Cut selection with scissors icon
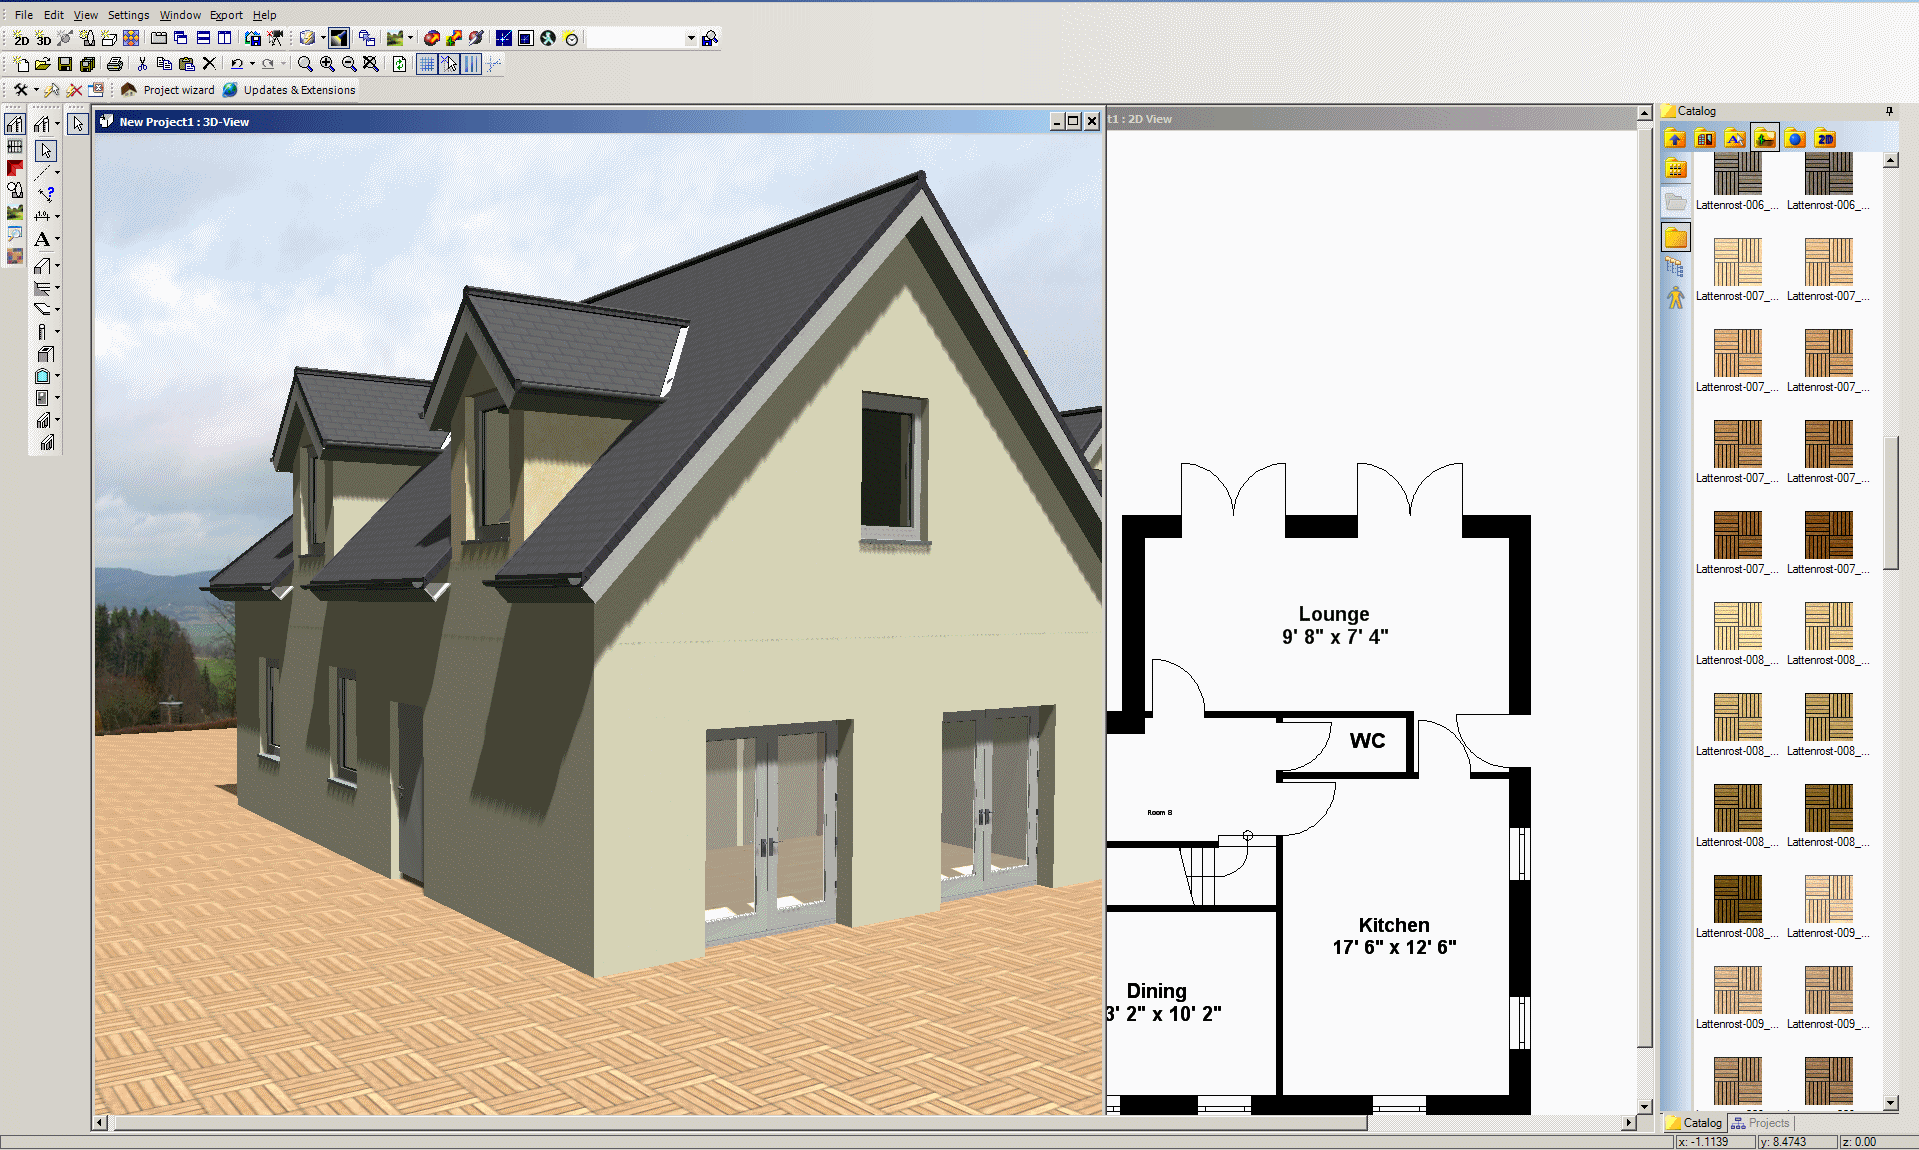This screenshot has height=1150, width=1919. pyautogui.click(x=143, y=64)
